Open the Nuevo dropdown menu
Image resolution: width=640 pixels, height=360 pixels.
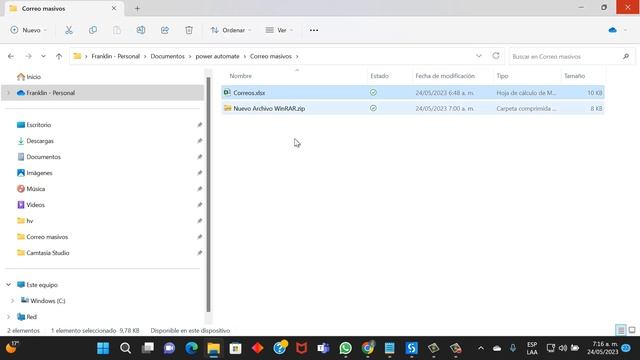(29, 30)
